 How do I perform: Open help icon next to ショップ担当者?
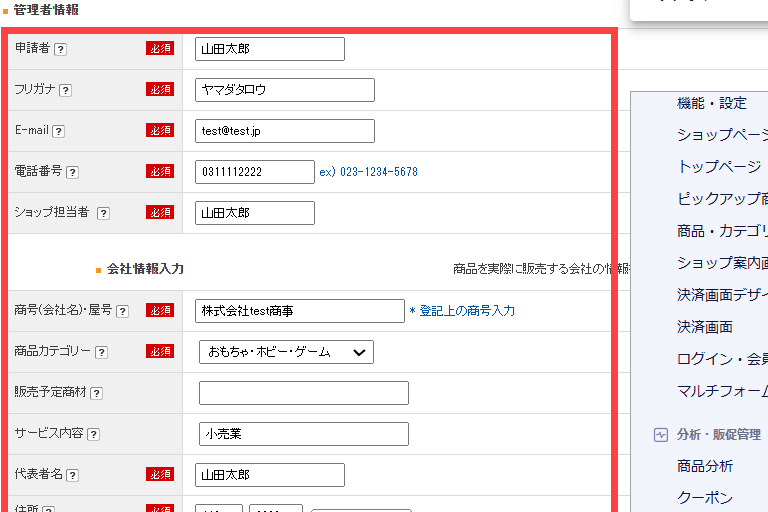pyautogui.click(x=103, y=214)
